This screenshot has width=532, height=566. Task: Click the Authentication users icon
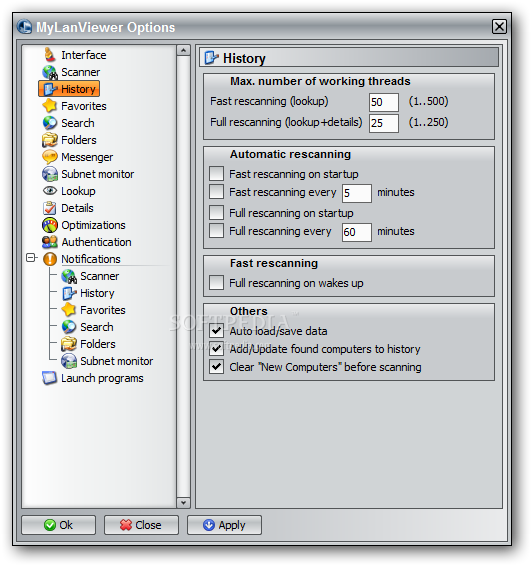(x=50, y=242)
